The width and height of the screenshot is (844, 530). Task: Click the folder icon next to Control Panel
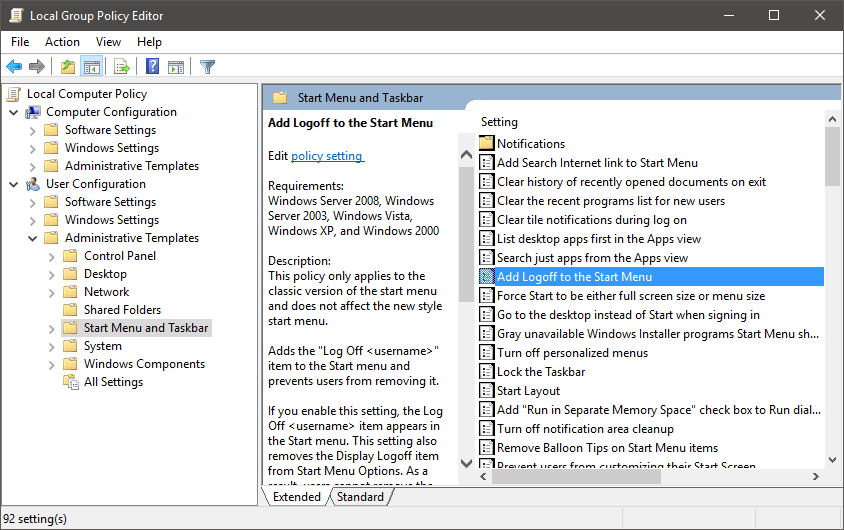[70, 256]
